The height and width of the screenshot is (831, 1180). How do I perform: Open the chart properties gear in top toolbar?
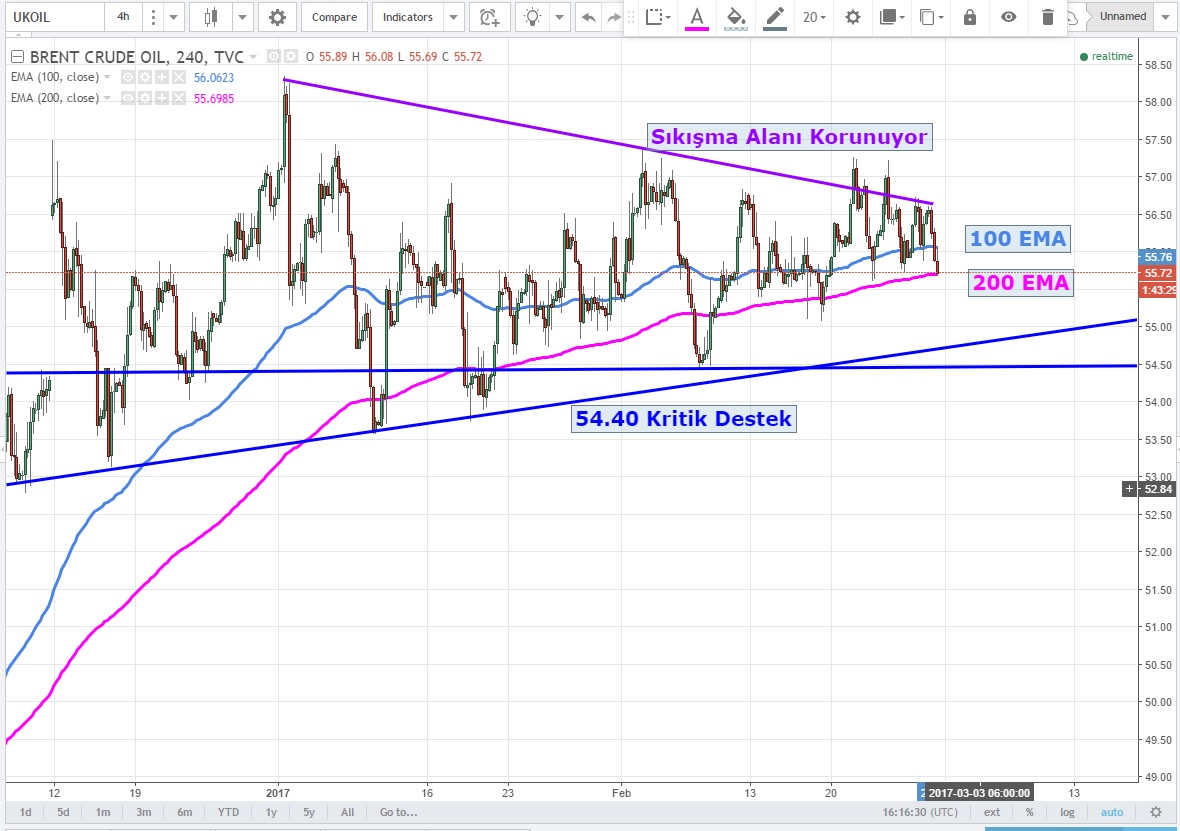(x=277, y=17)
